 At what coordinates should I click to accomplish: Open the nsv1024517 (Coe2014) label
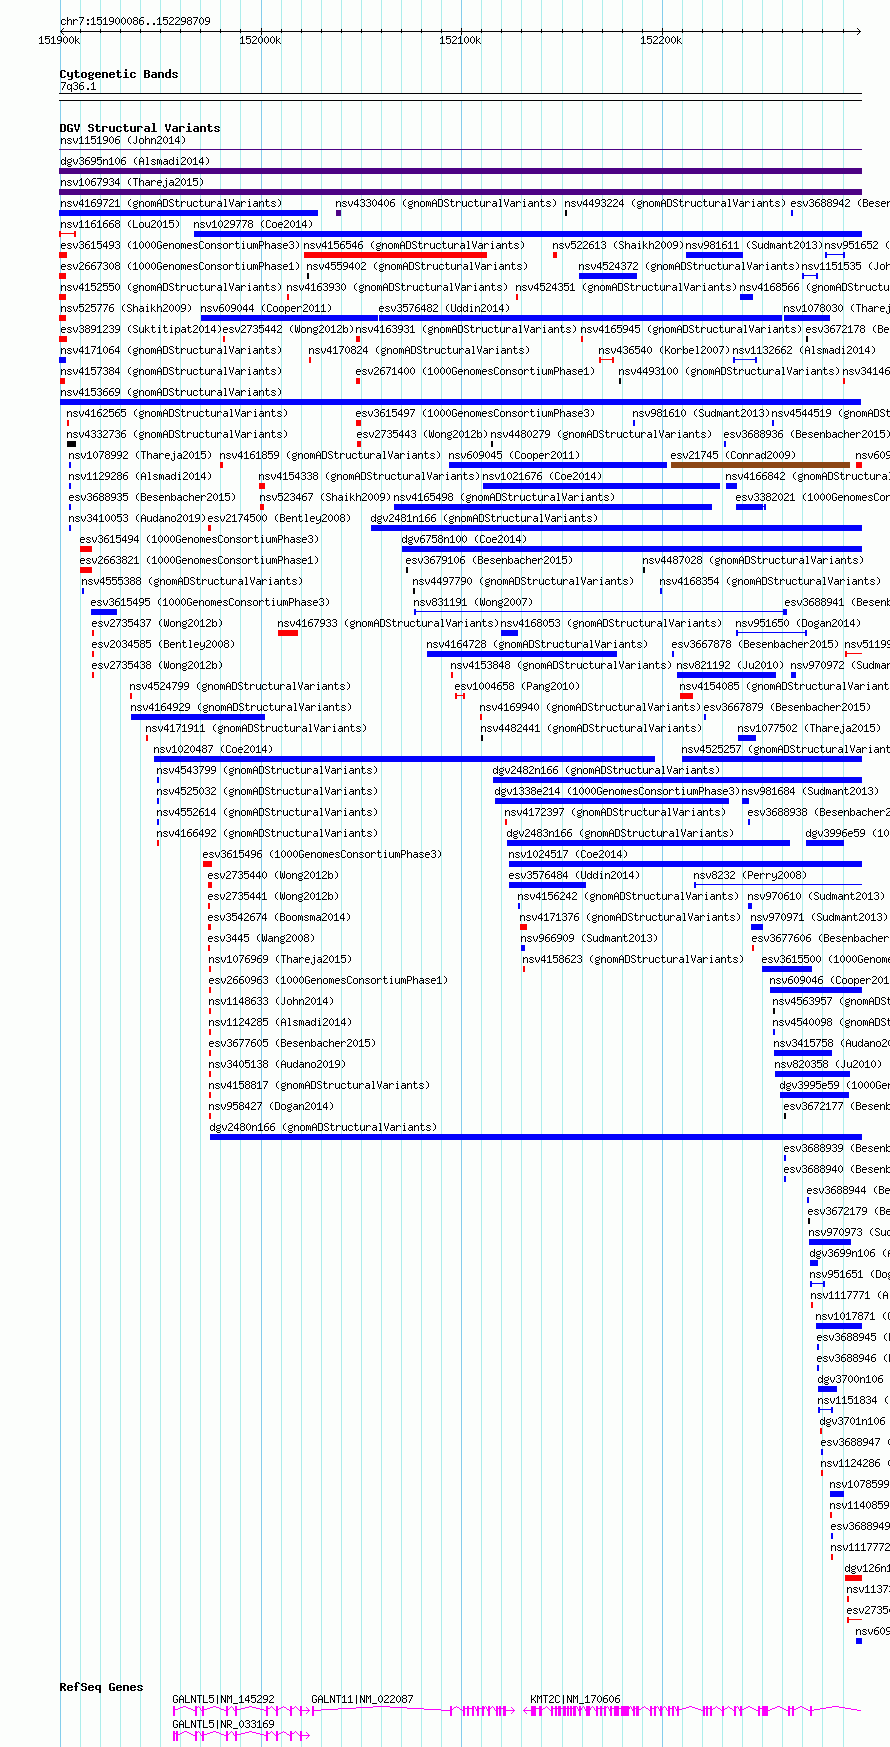[x=568, y=854]
